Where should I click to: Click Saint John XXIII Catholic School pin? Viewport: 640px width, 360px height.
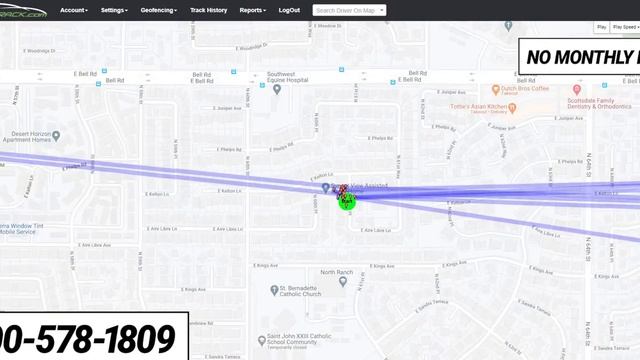pos(262,340)
